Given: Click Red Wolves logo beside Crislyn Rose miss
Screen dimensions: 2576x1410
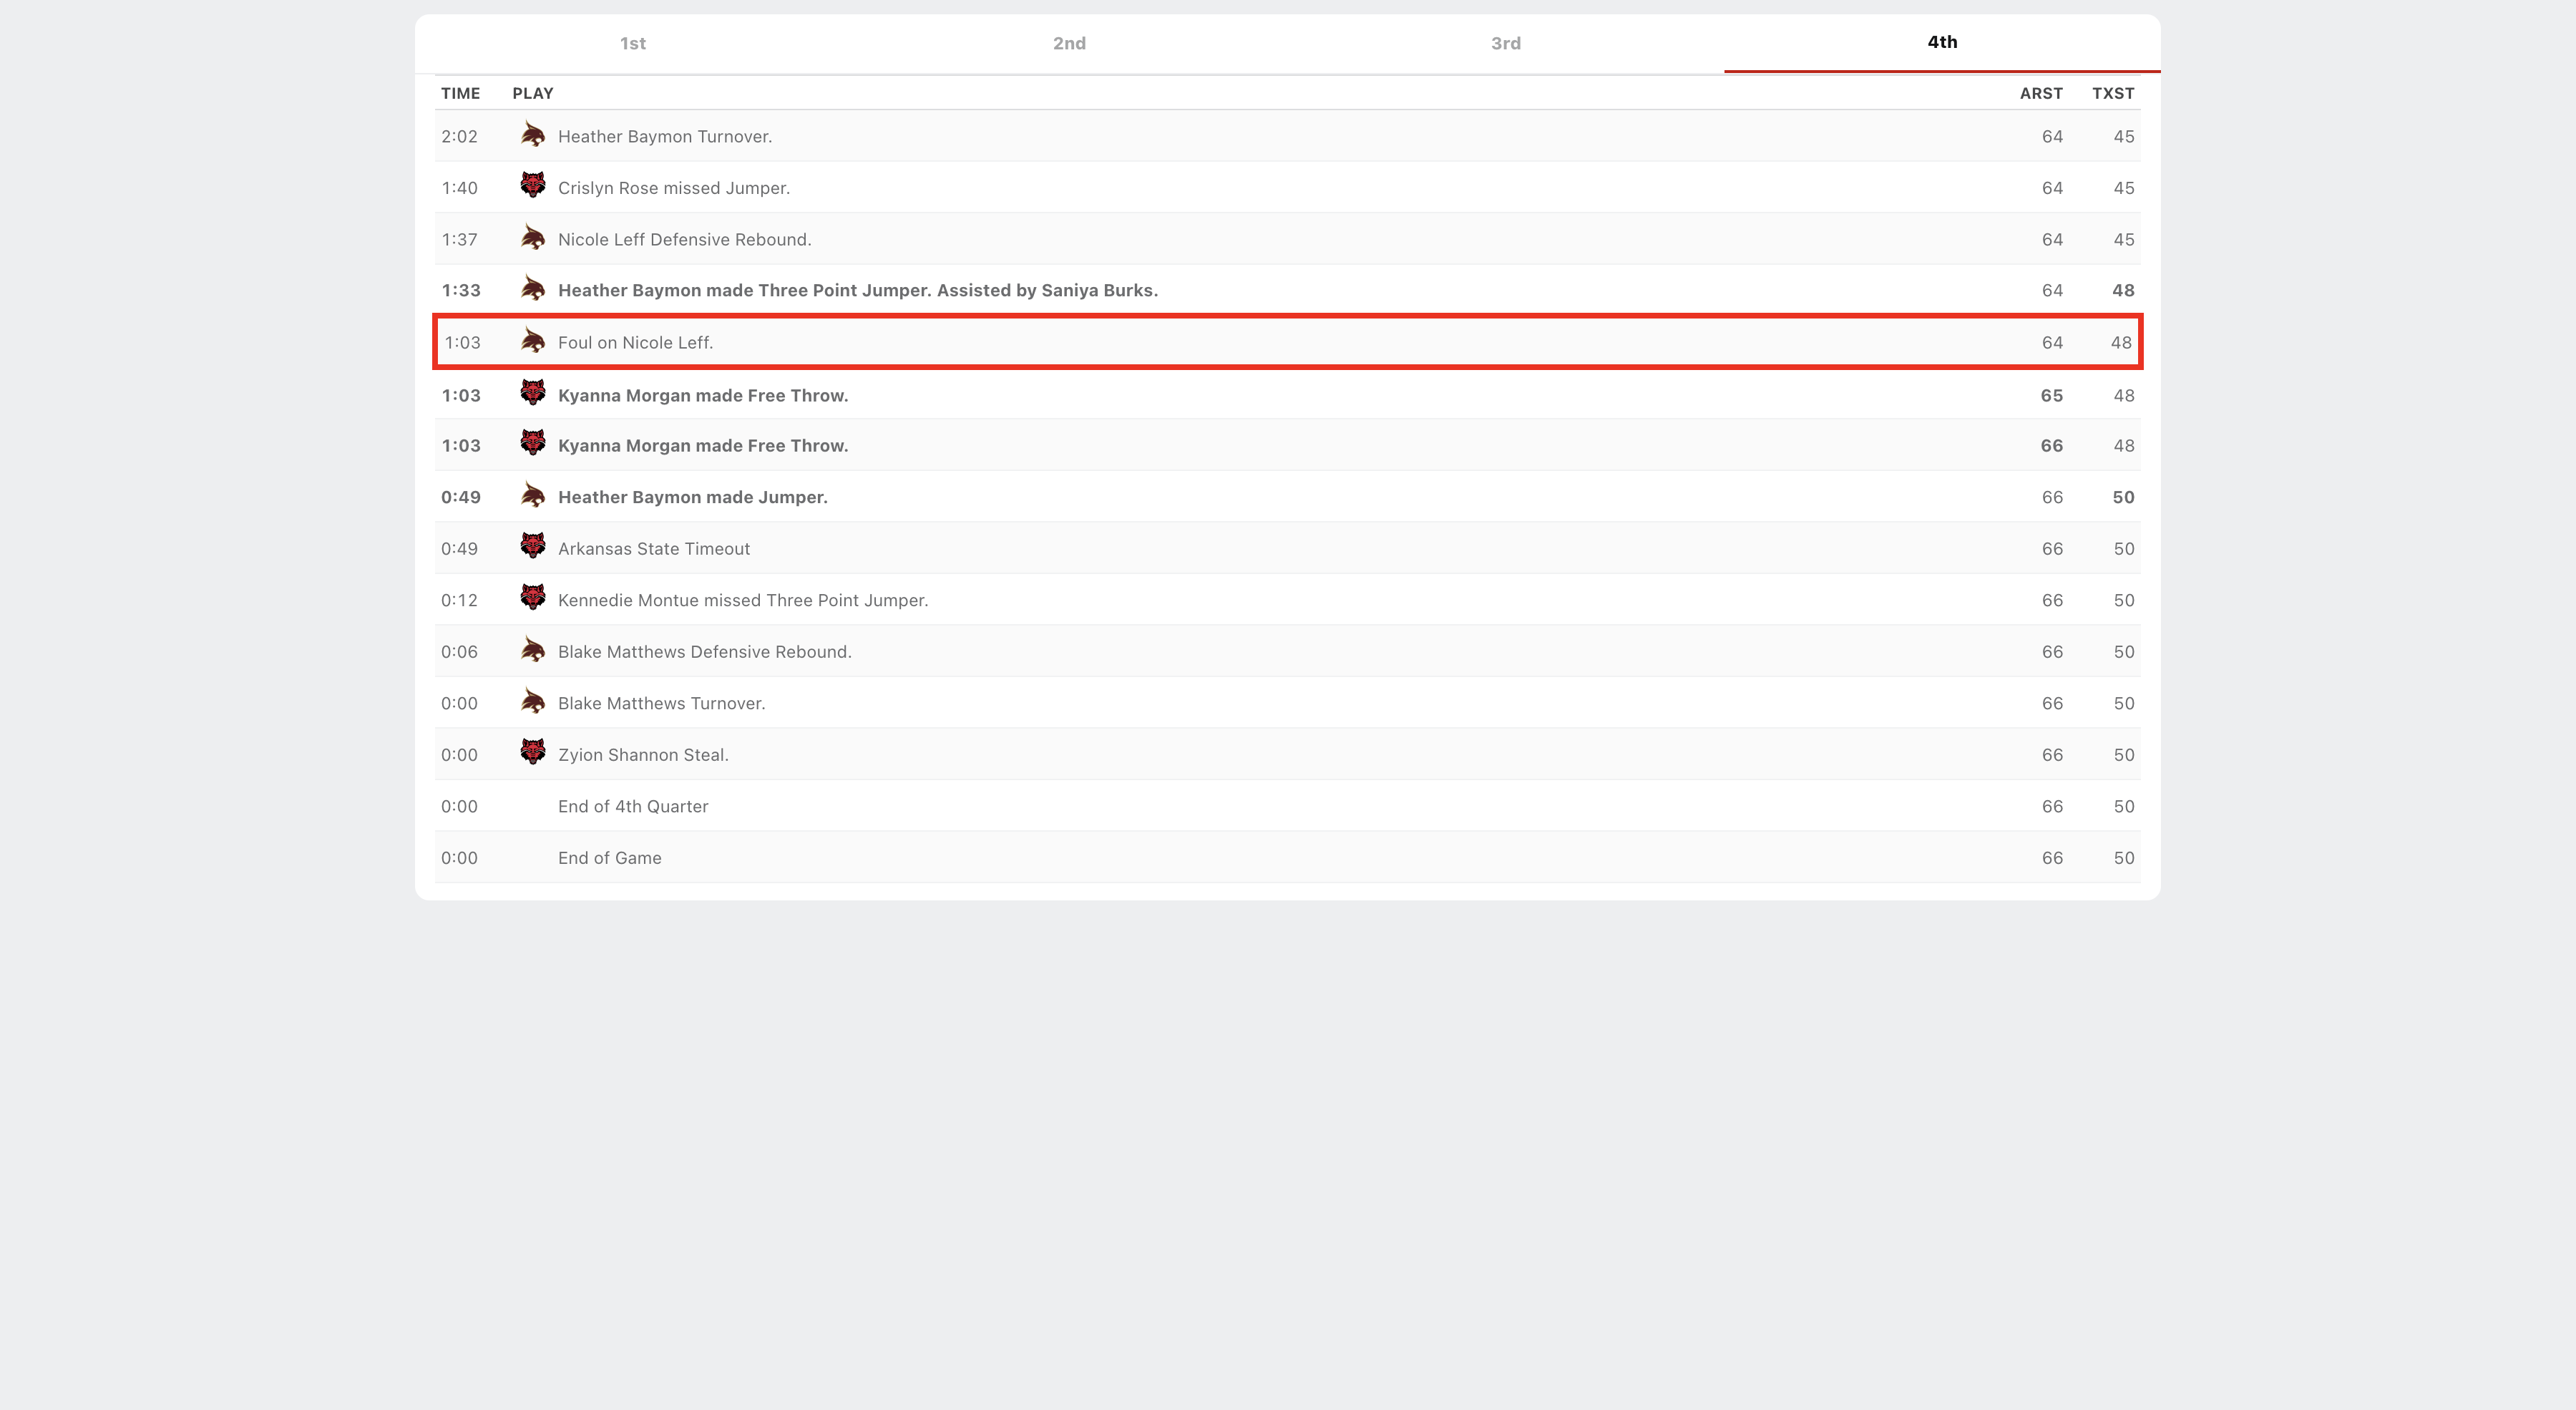Looking at the screenshot, I should (533, 186).
